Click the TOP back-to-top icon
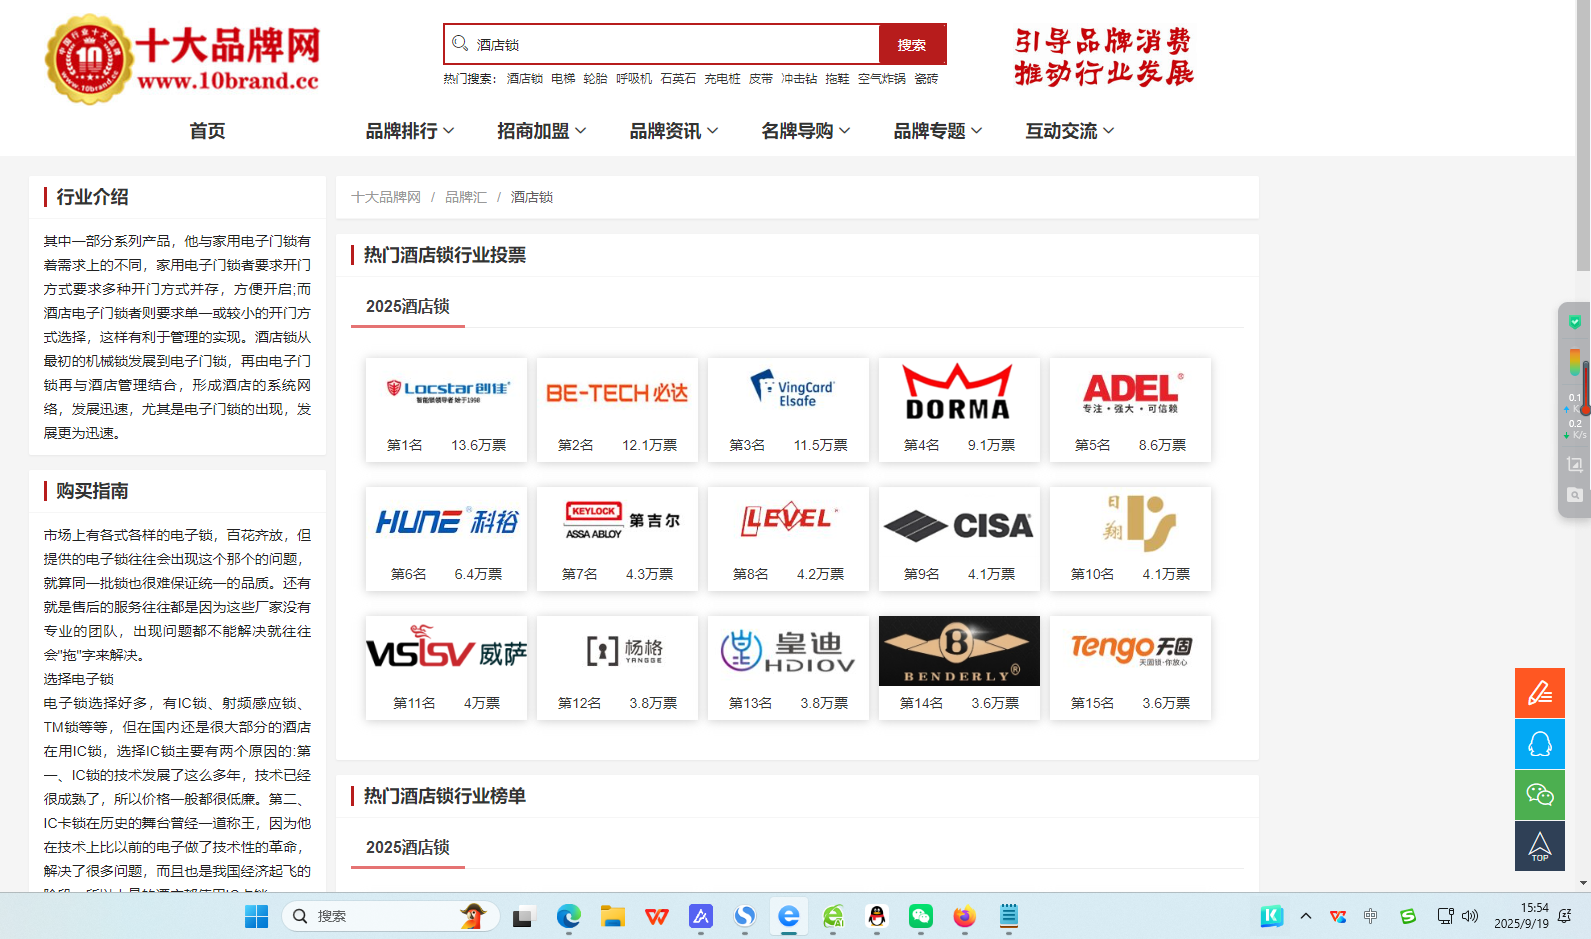Viewport: 1591px width, 939px height. click(x=1540, y=846)
